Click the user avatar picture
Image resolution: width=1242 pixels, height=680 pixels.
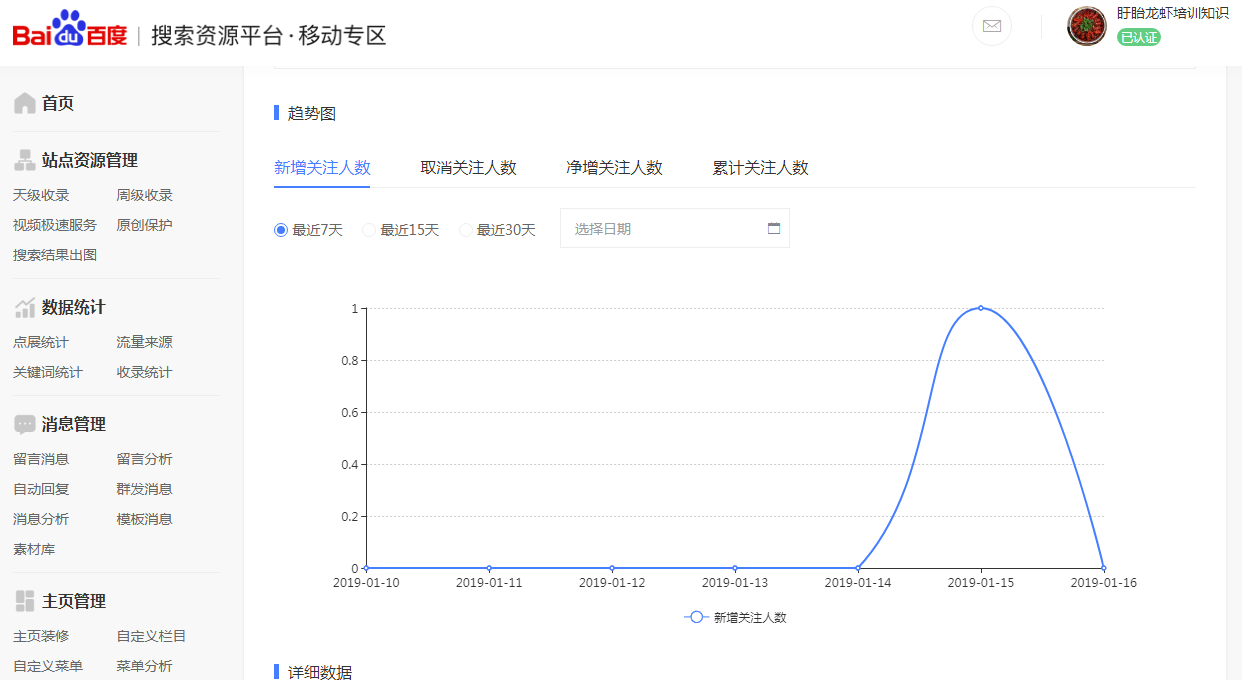pyautogui.click(x=1087, y=26)
